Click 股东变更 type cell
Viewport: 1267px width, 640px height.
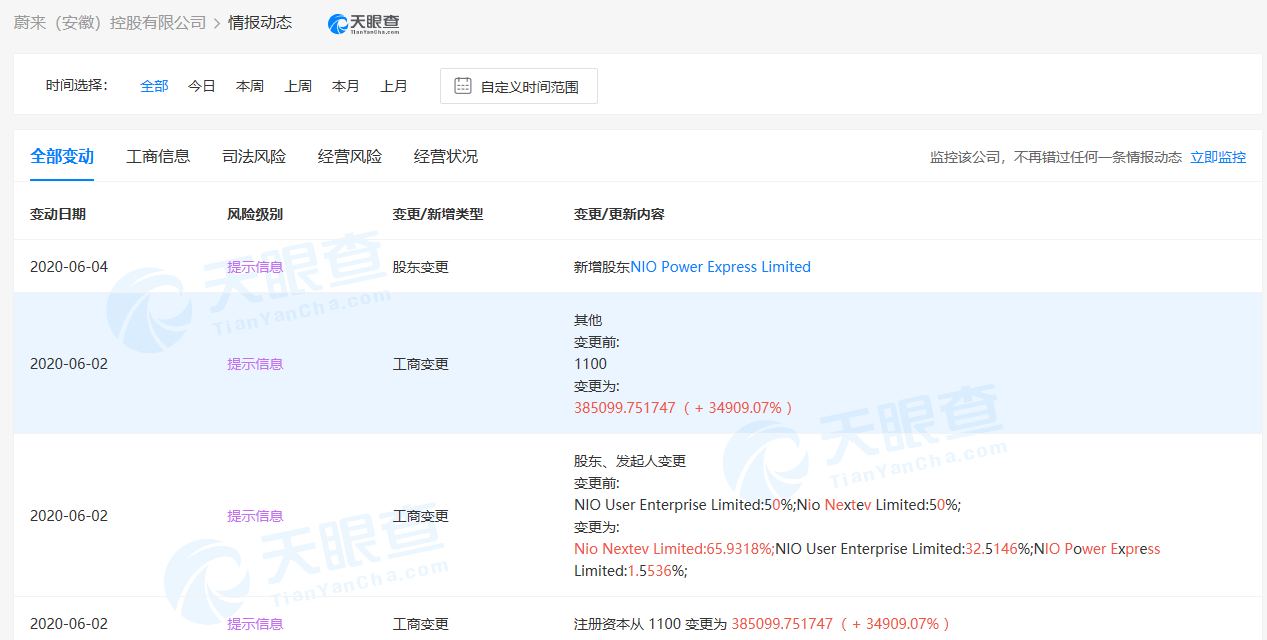point(421,267)
